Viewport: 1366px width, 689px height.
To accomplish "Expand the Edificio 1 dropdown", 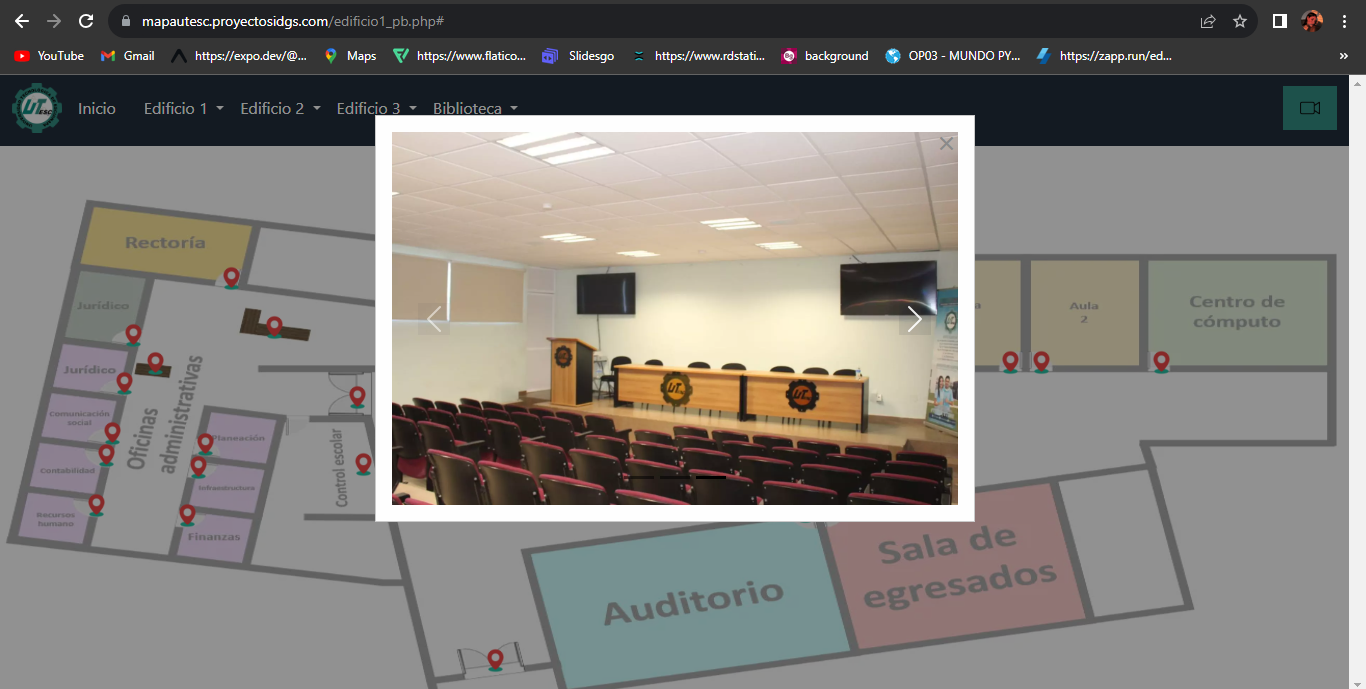I will [183, 108].
